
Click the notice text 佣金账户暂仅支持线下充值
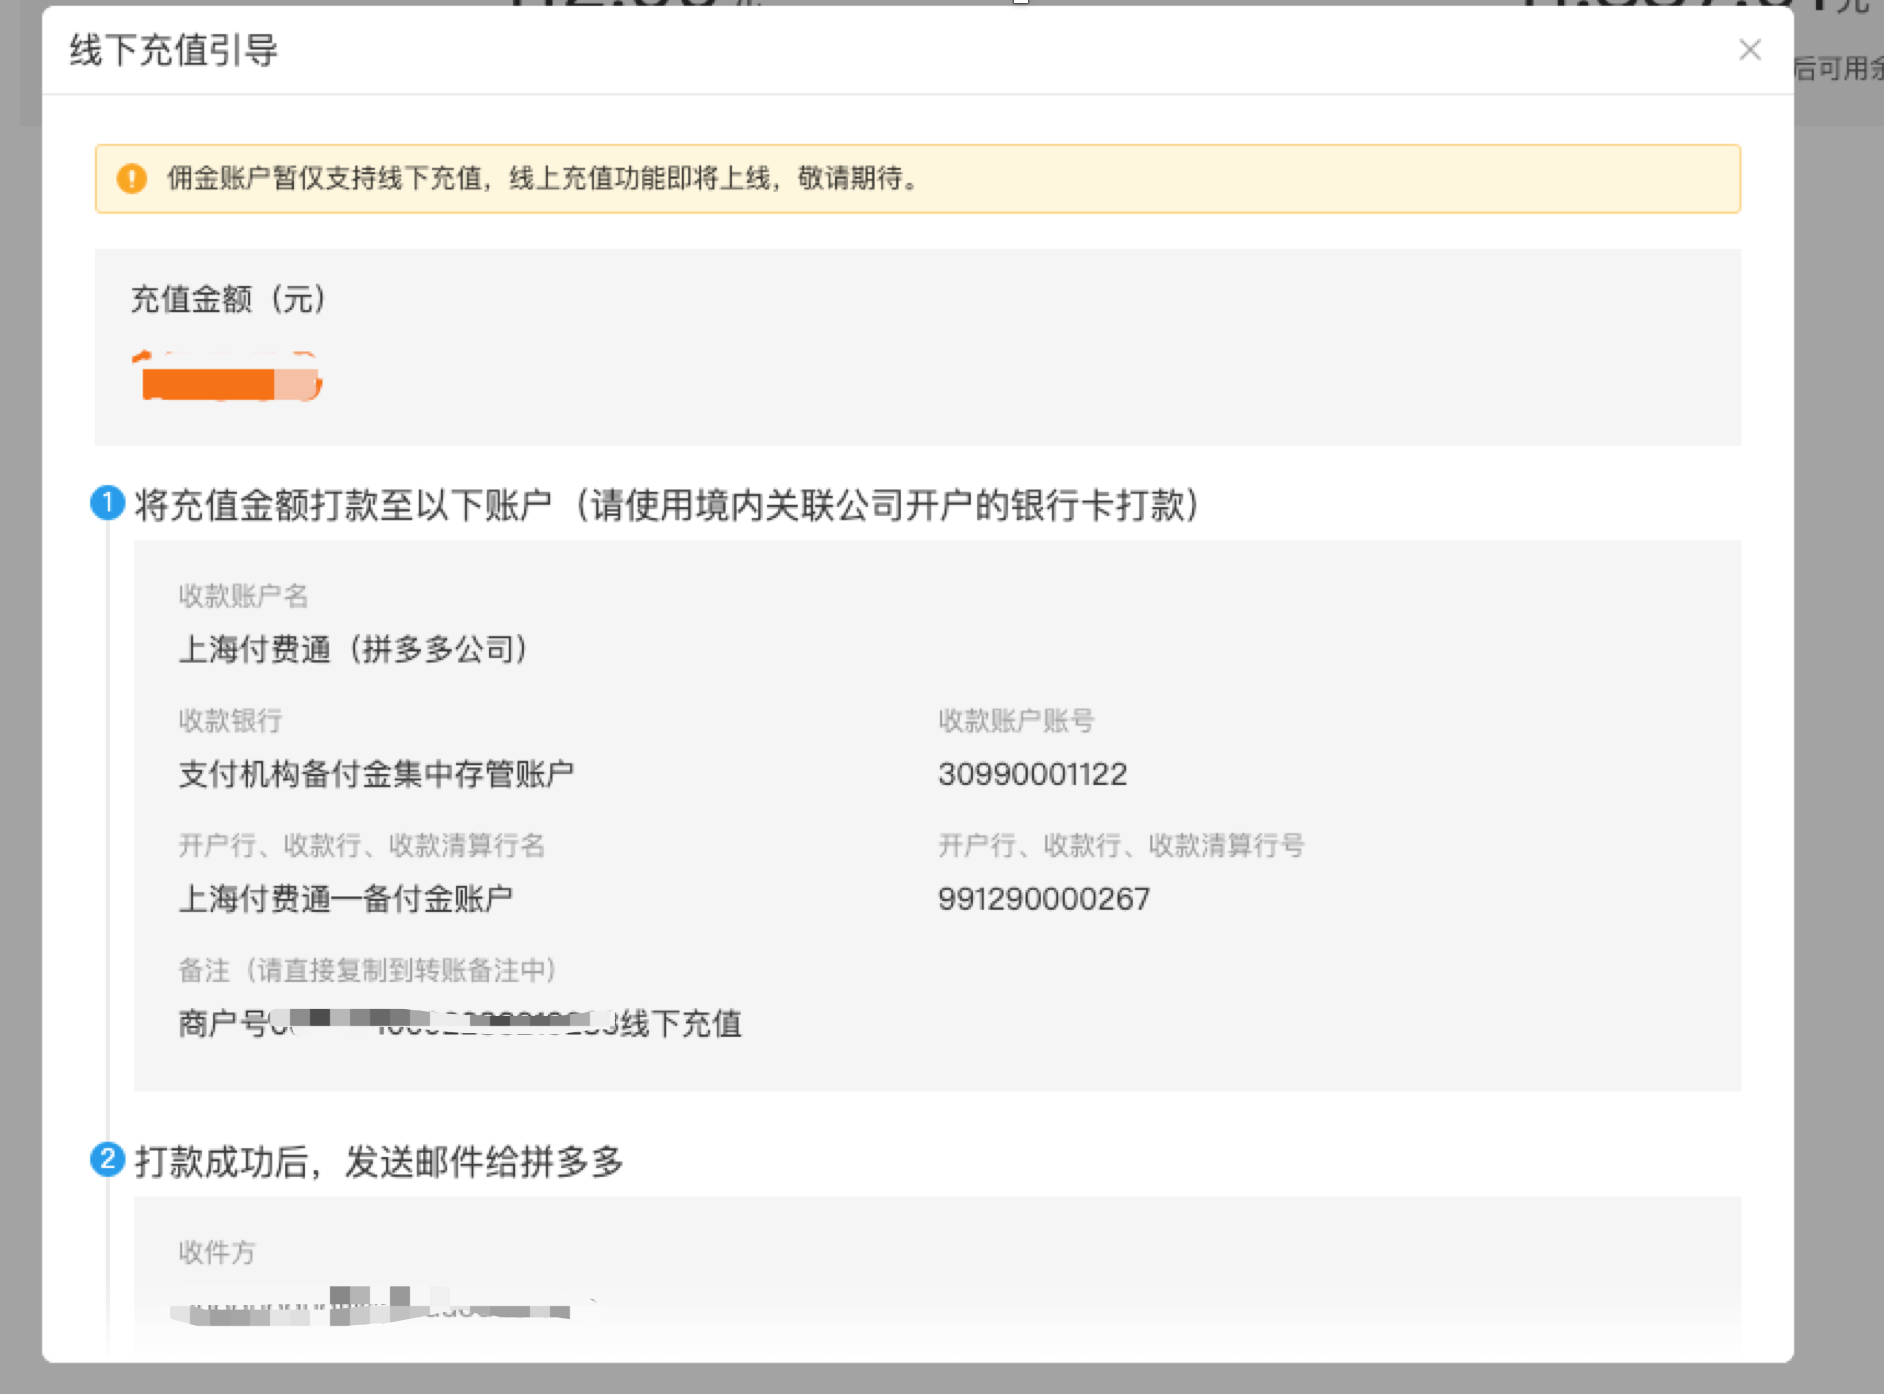click(x=324, y=178)
